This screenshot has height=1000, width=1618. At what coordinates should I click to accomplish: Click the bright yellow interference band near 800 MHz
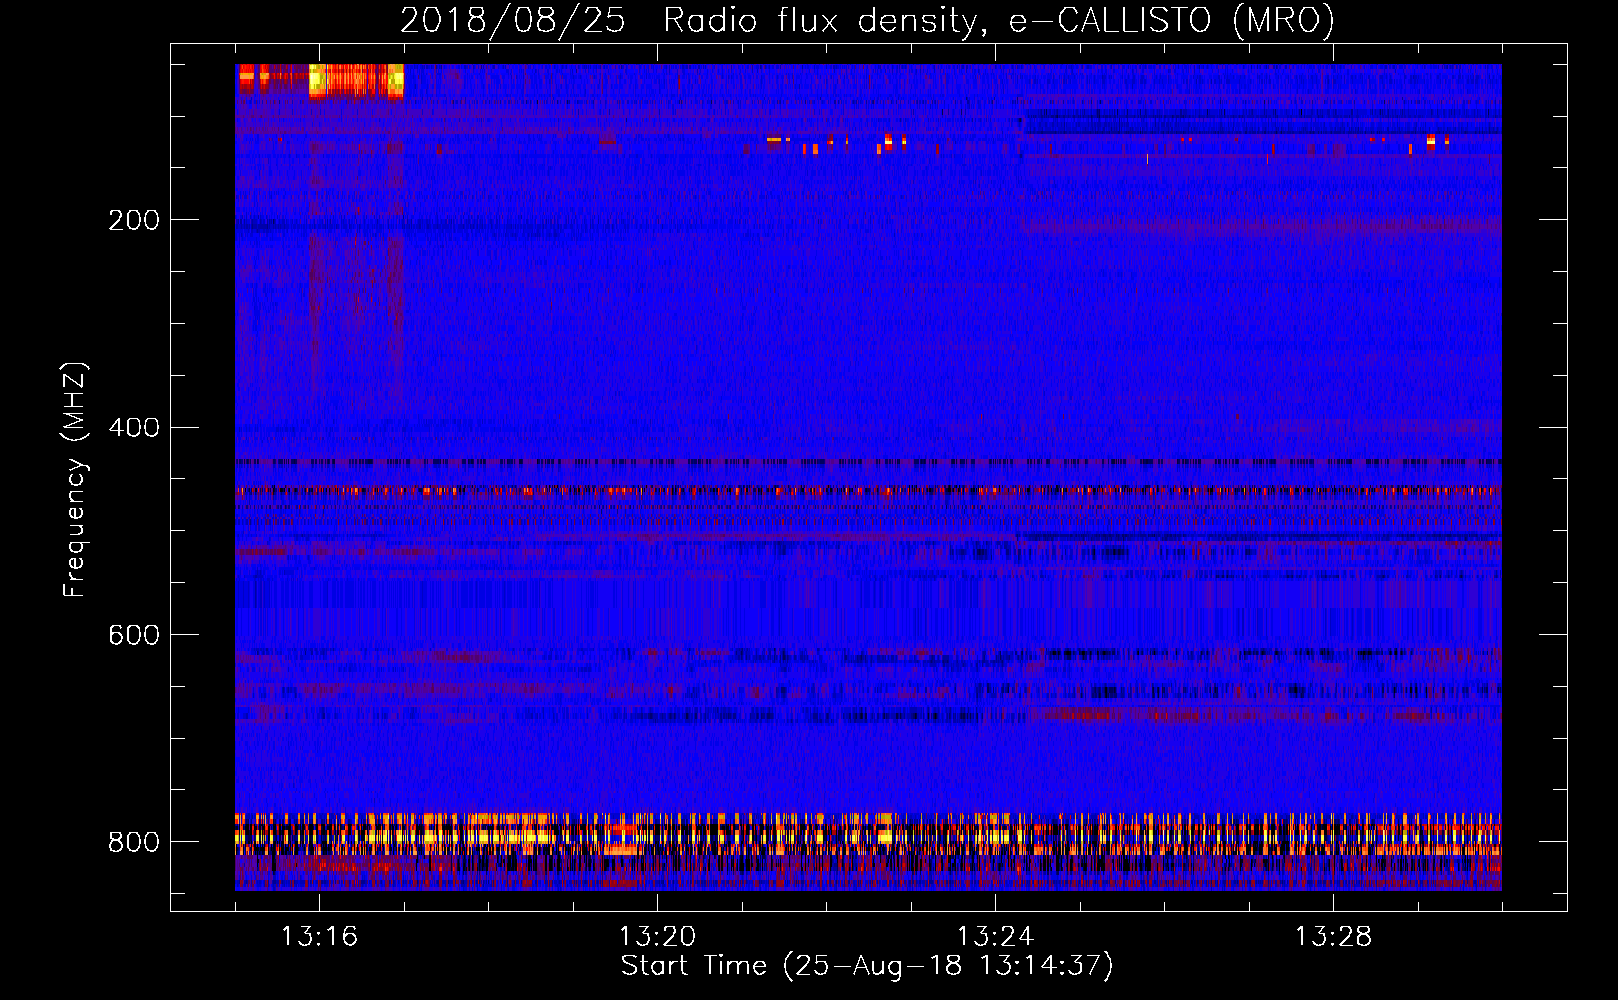868,834
